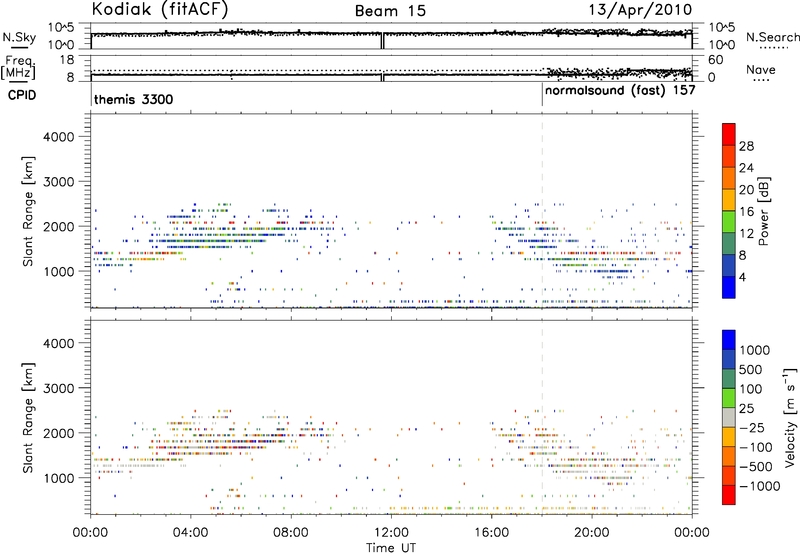This screenshot has height=554, width=800.
Task: Click '2000' tick on the velocity panel
Action: tap(58, 433)
